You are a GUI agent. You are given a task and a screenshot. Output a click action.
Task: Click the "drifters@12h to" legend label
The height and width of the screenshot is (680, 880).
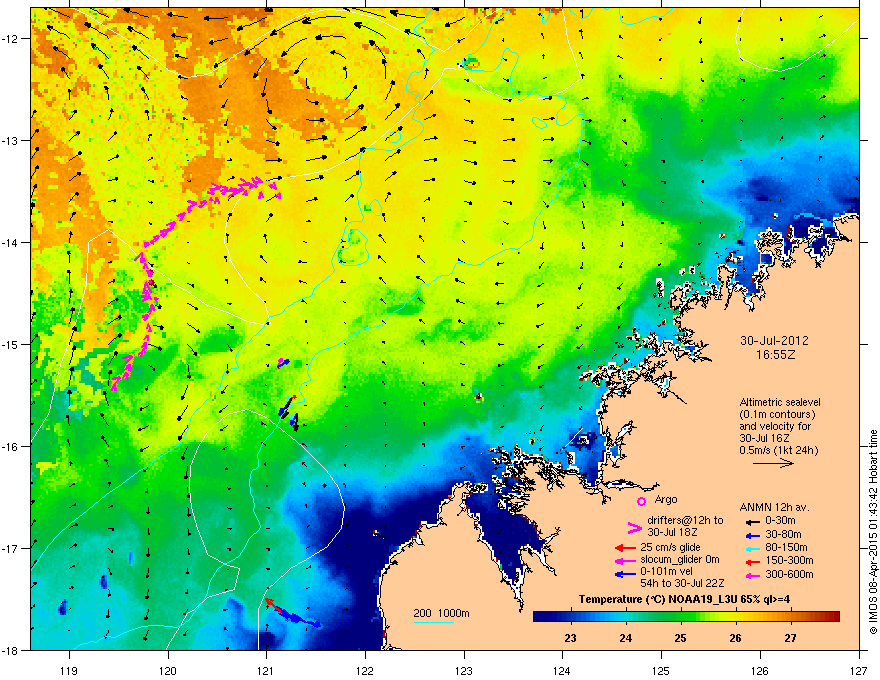click(685, 520)
